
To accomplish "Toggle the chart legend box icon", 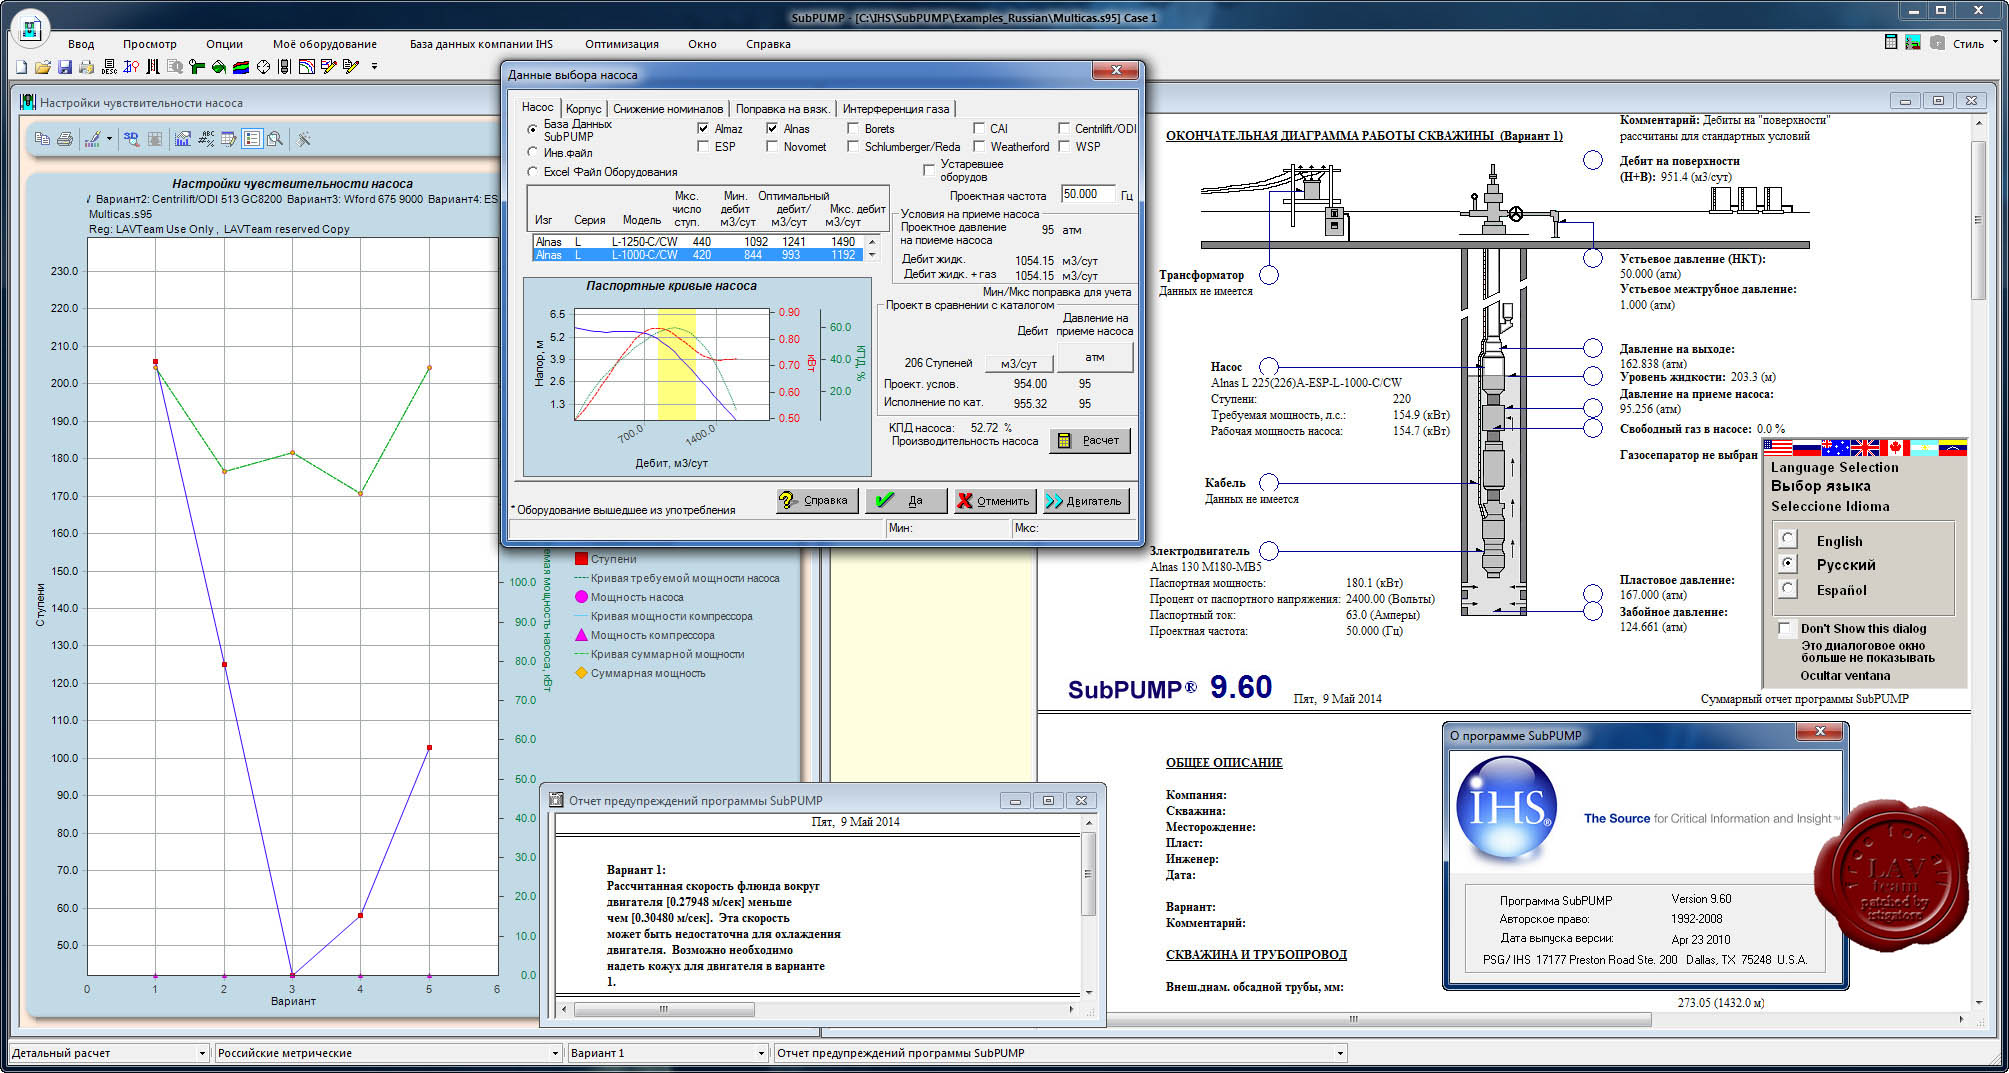I will pos(252,139).
